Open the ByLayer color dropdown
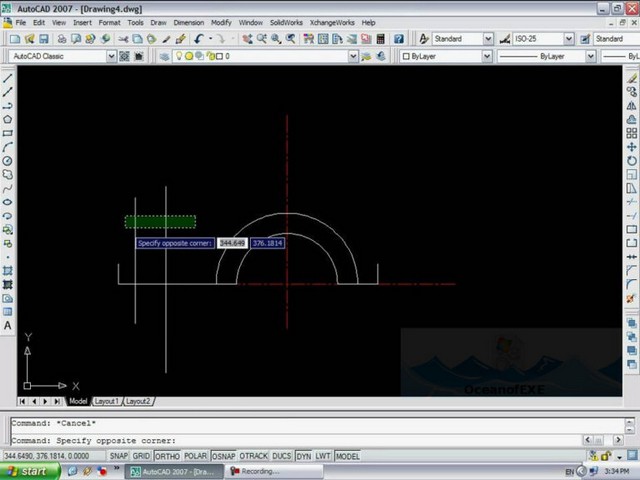Image resolution: width=640 pixels, height=480 pixels. pos(487,56)
